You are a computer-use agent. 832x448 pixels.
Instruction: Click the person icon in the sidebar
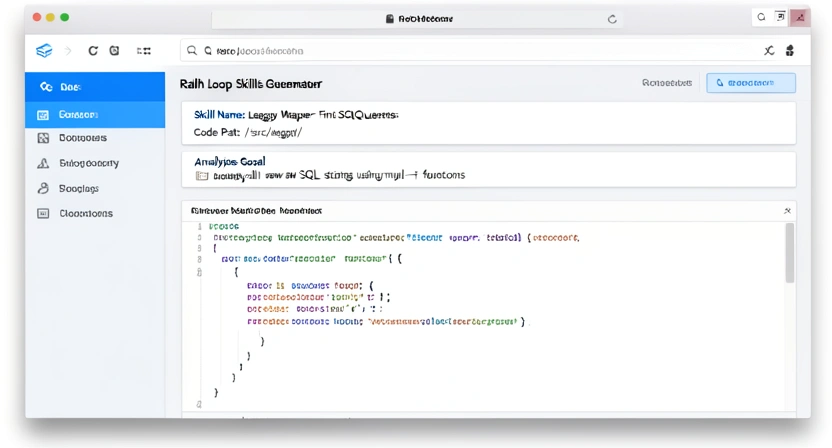(43, 188)
